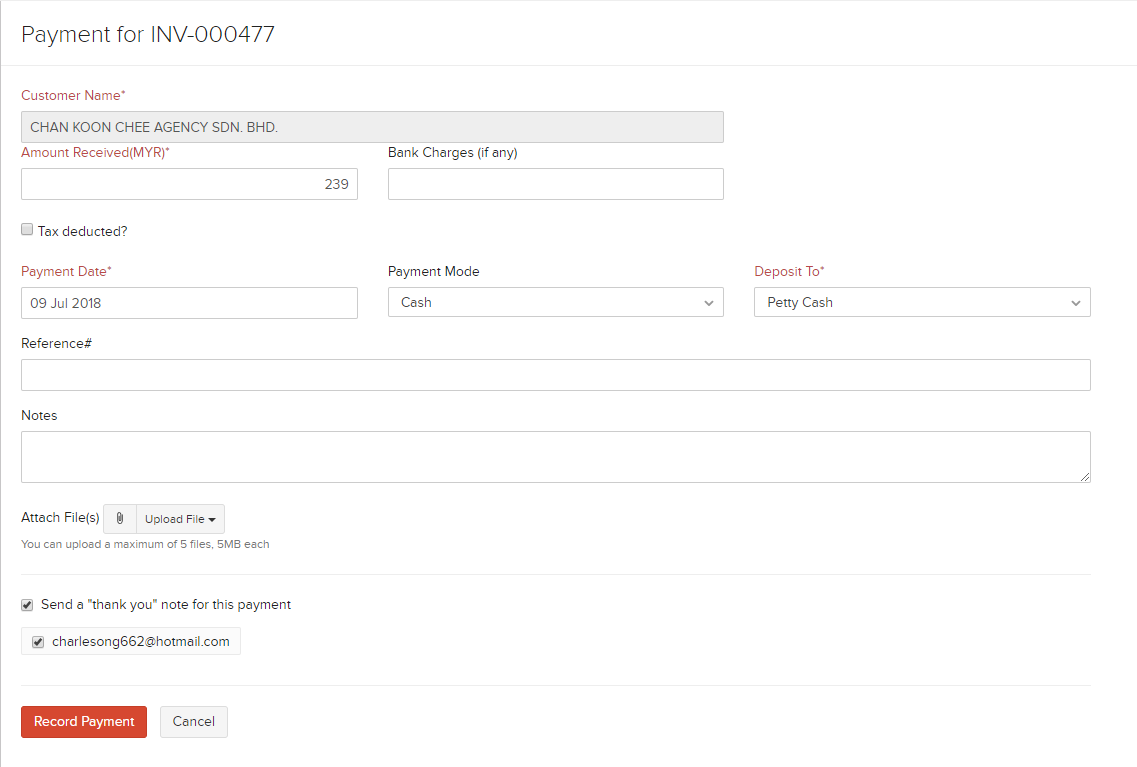
Task: Open the Payment Mode dropdown showing Cash
Action: coord(555,302)
